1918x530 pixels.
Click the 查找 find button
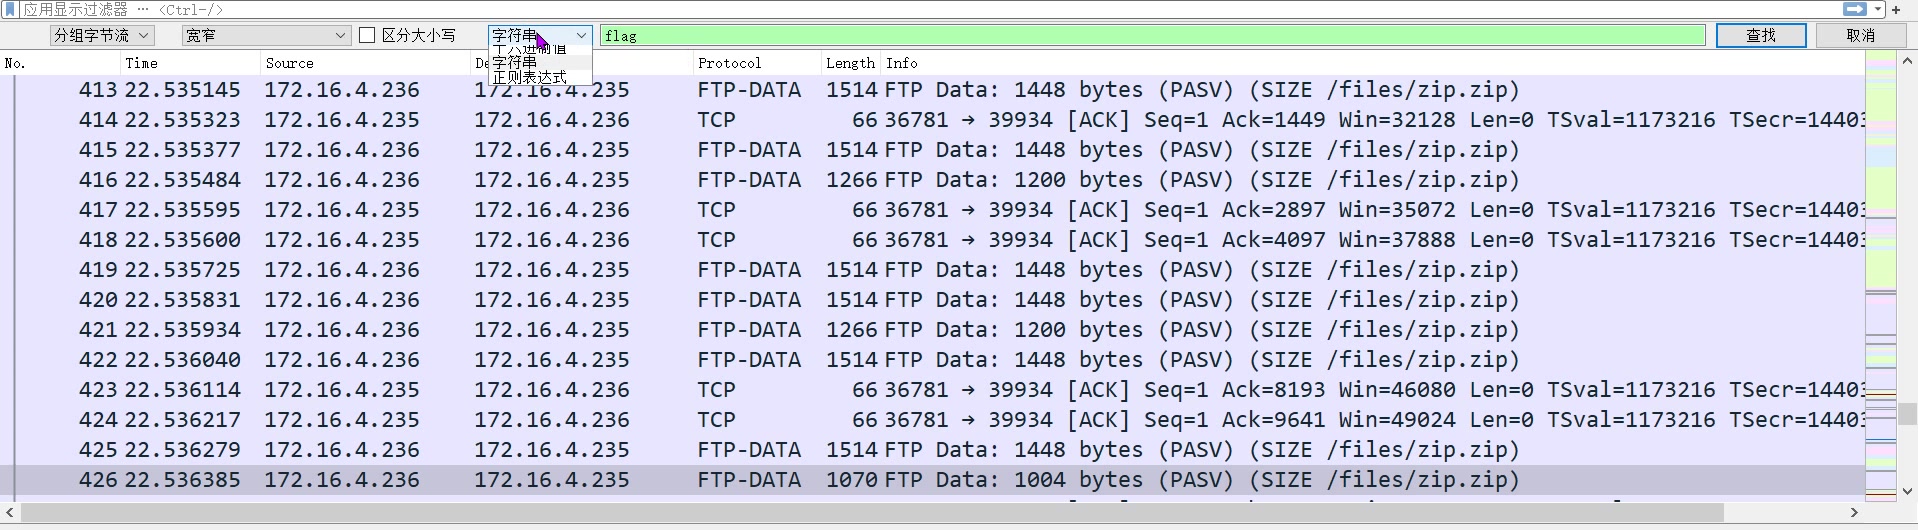pos(1760,35)
